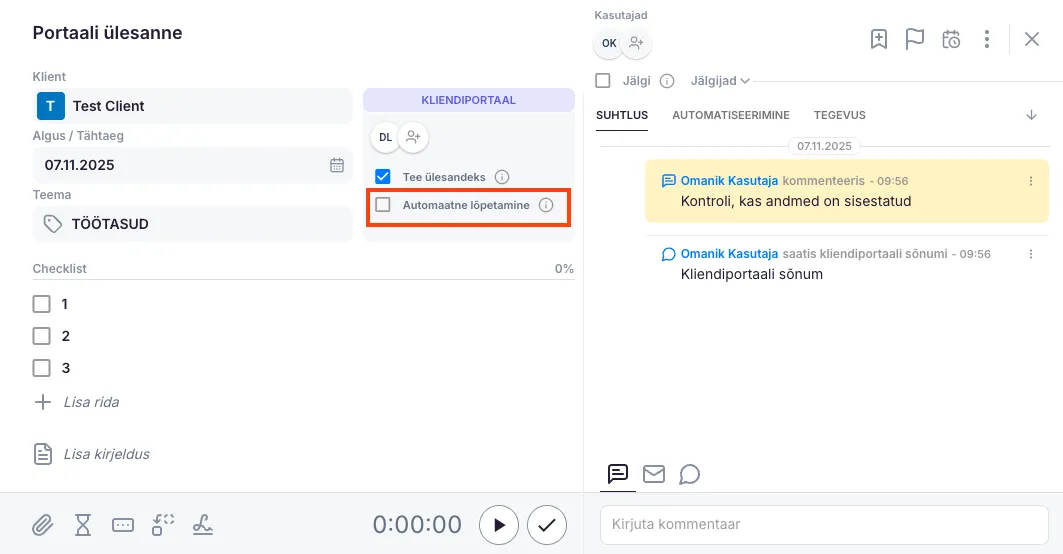The width and height of the screenshot is (1063, 554).
Task: Click the bookmark add icon
Action: (878, 39)
